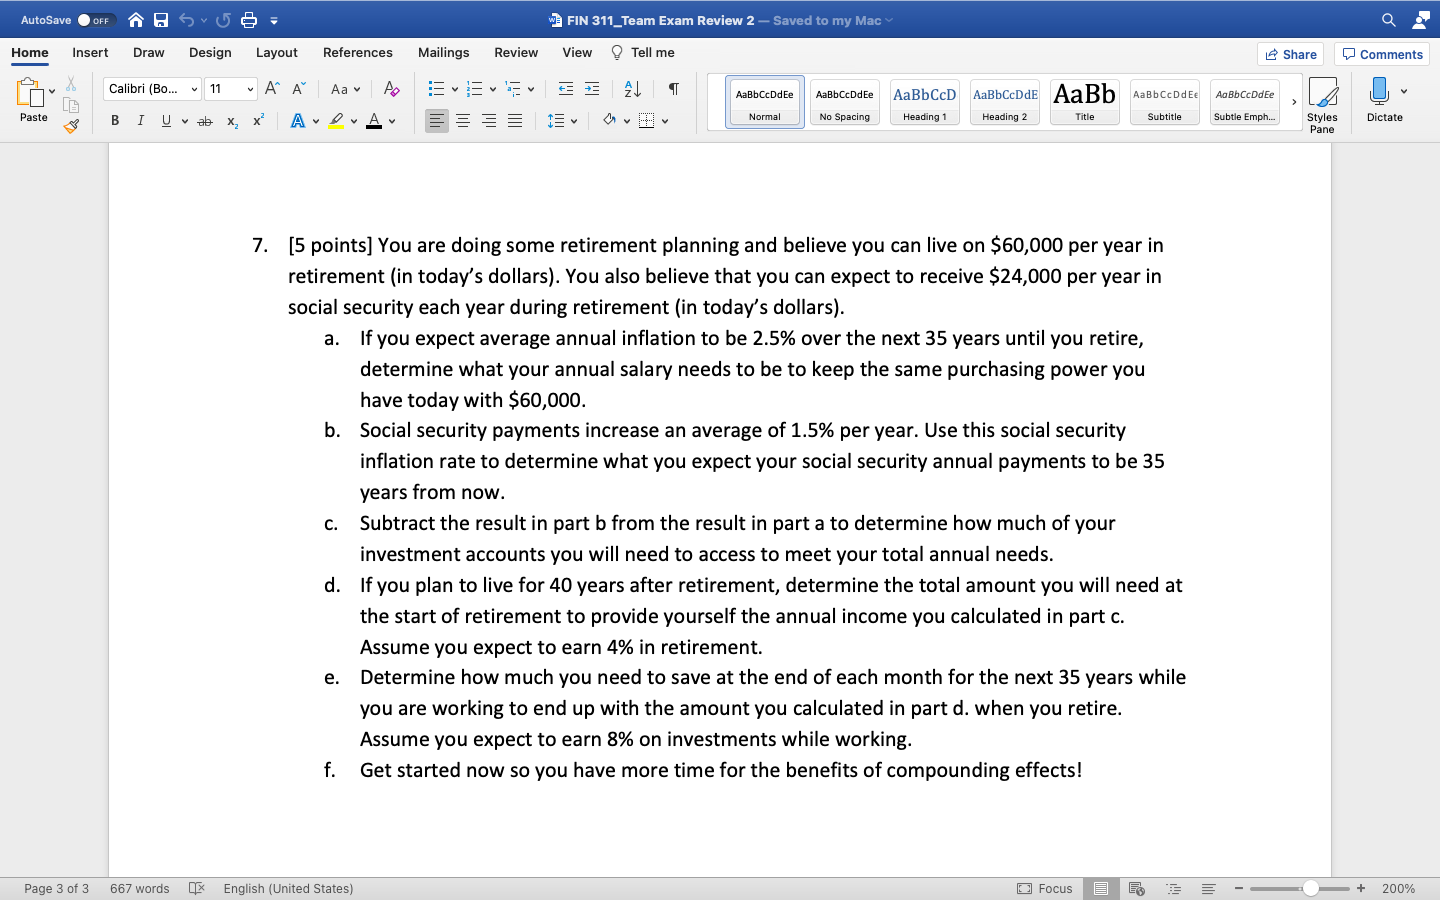The height and width of the screenshot is (900, 1440).
Task: Toggle superscript formatting
Action: (258, 121)
